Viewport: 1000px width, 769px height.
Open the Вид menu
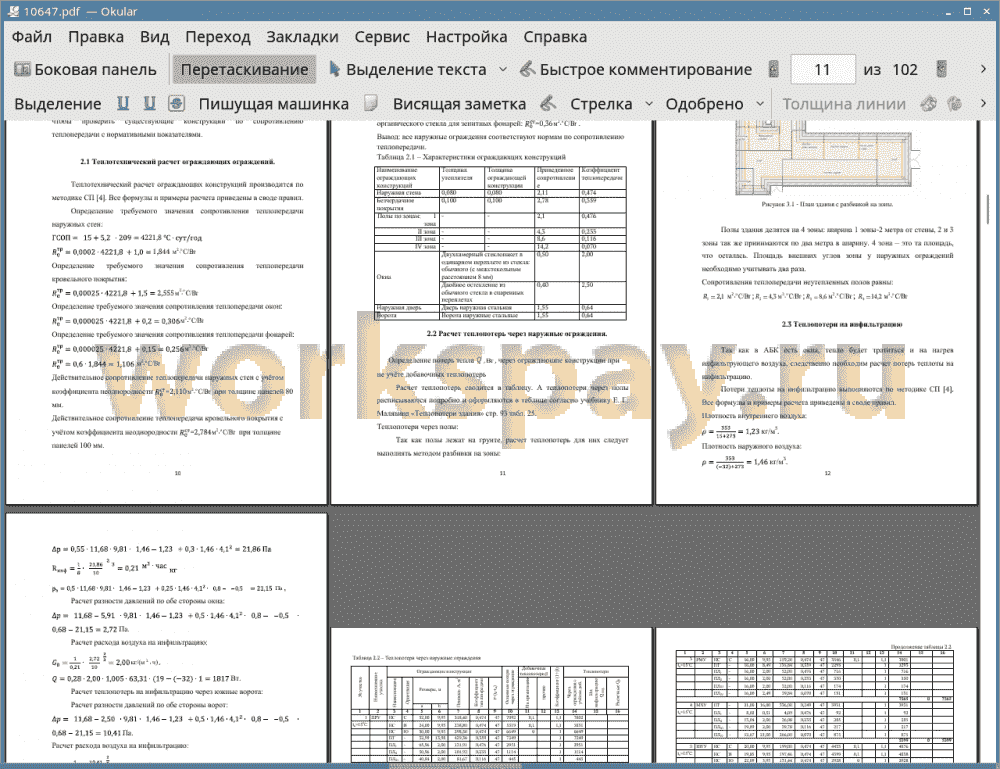(x=154, y=37)
